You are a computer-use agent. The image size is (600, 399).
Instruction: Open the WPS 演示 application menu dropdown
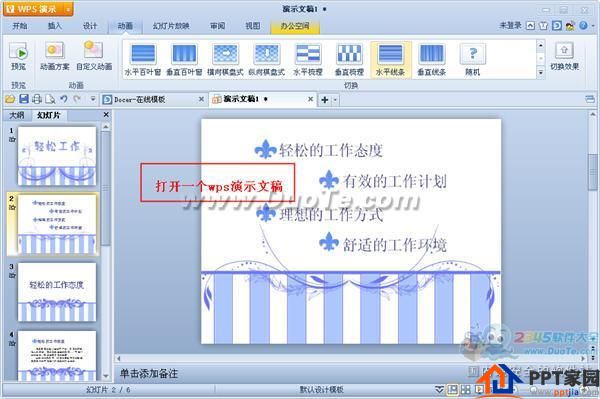coord(68,9)
